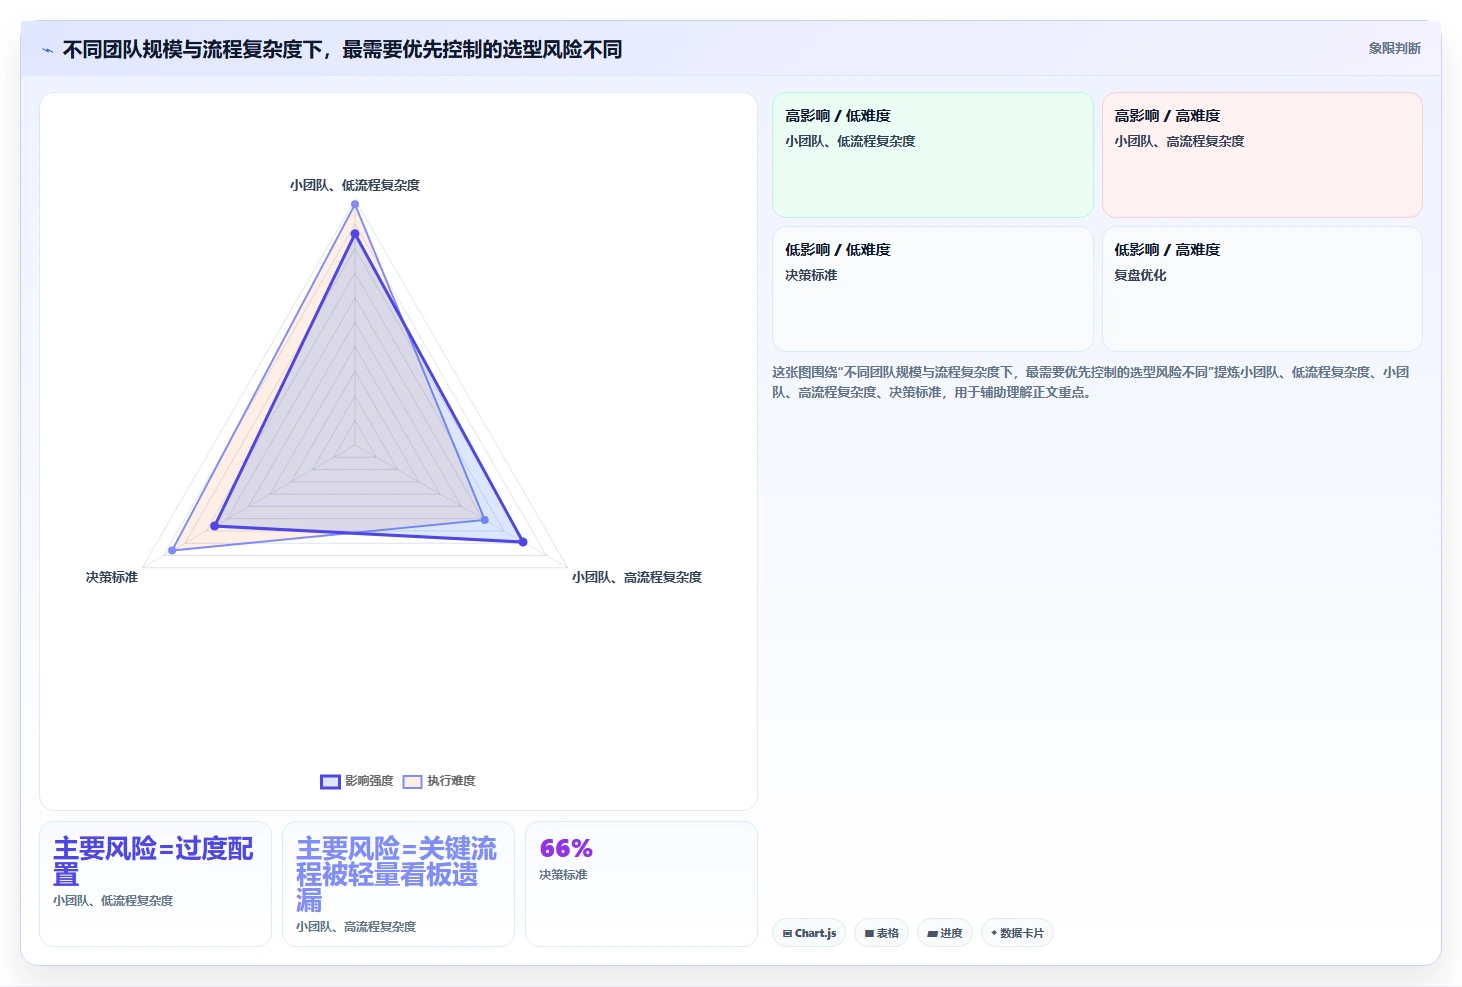
Task: Click the radar axis label 决策标准
Action: tap(112, 577)
